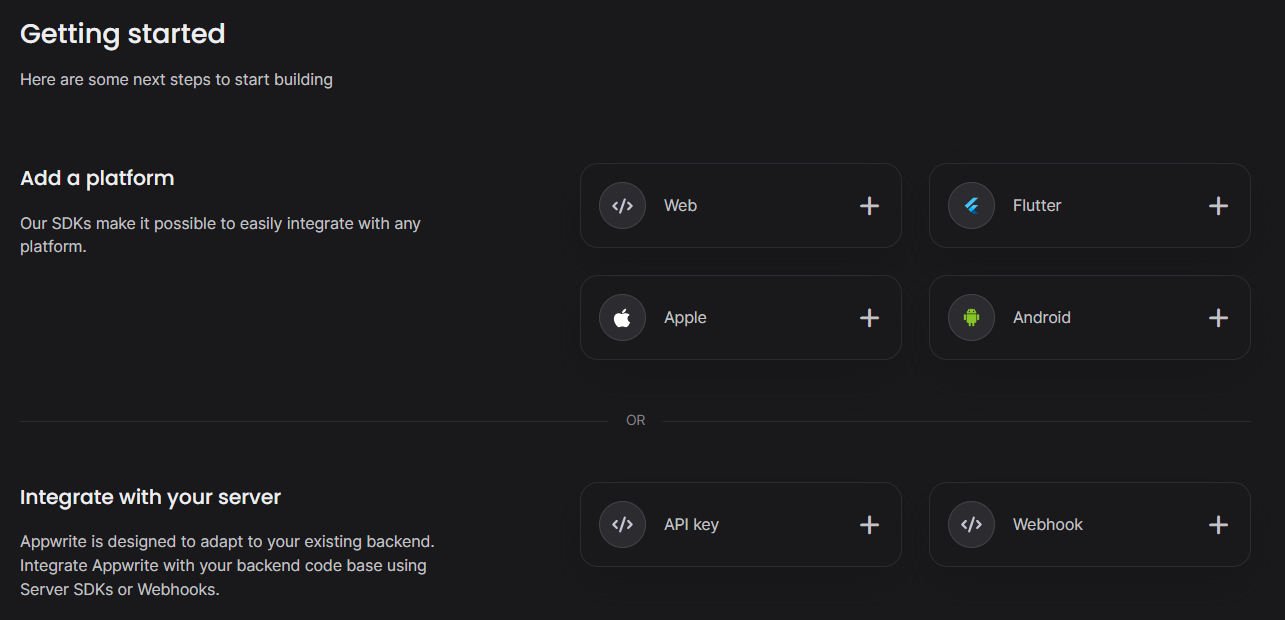The height and width of the screenshot is (620, 1285).
Task: Click the Webhook code icon
Action: click(971, 525)
